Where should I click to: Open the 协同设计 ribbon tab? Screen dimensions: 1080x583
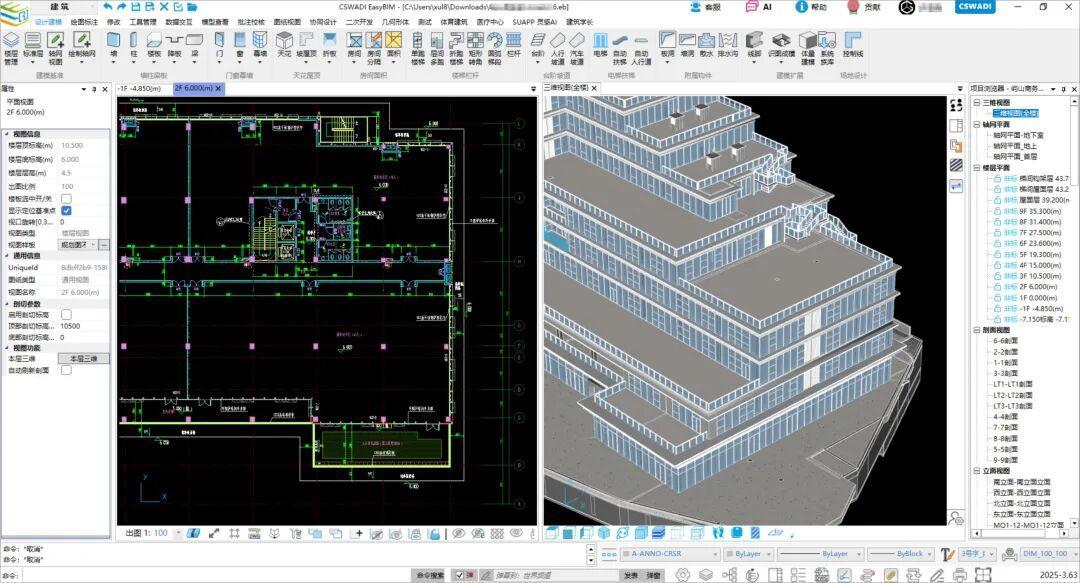(323, 22)
